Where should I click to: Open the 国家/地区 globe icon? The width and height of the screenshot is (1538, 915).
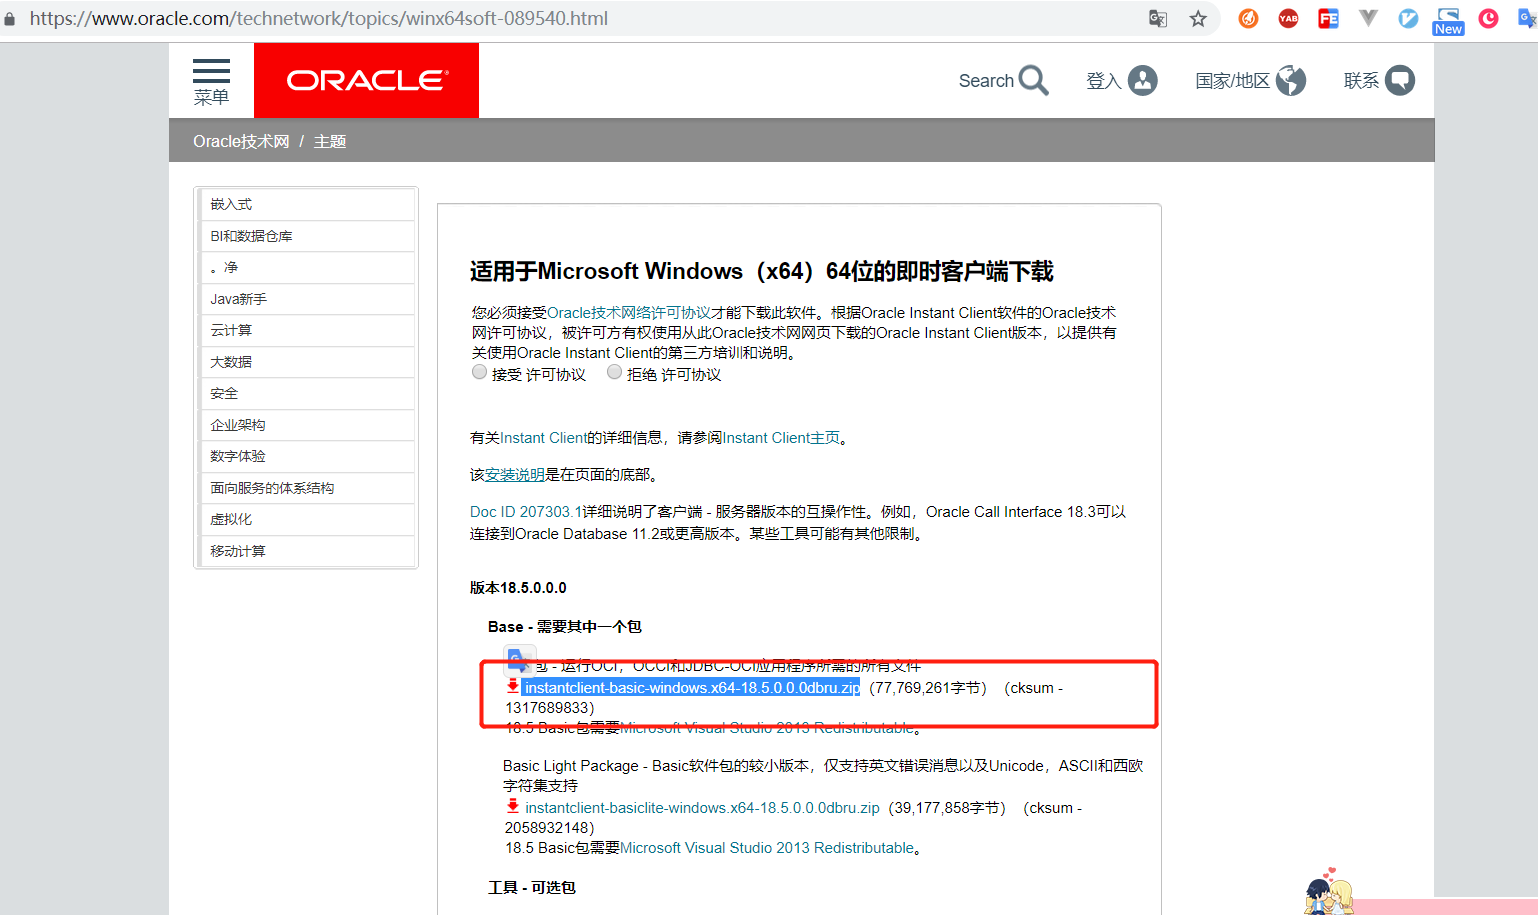tap(1291, 80)
